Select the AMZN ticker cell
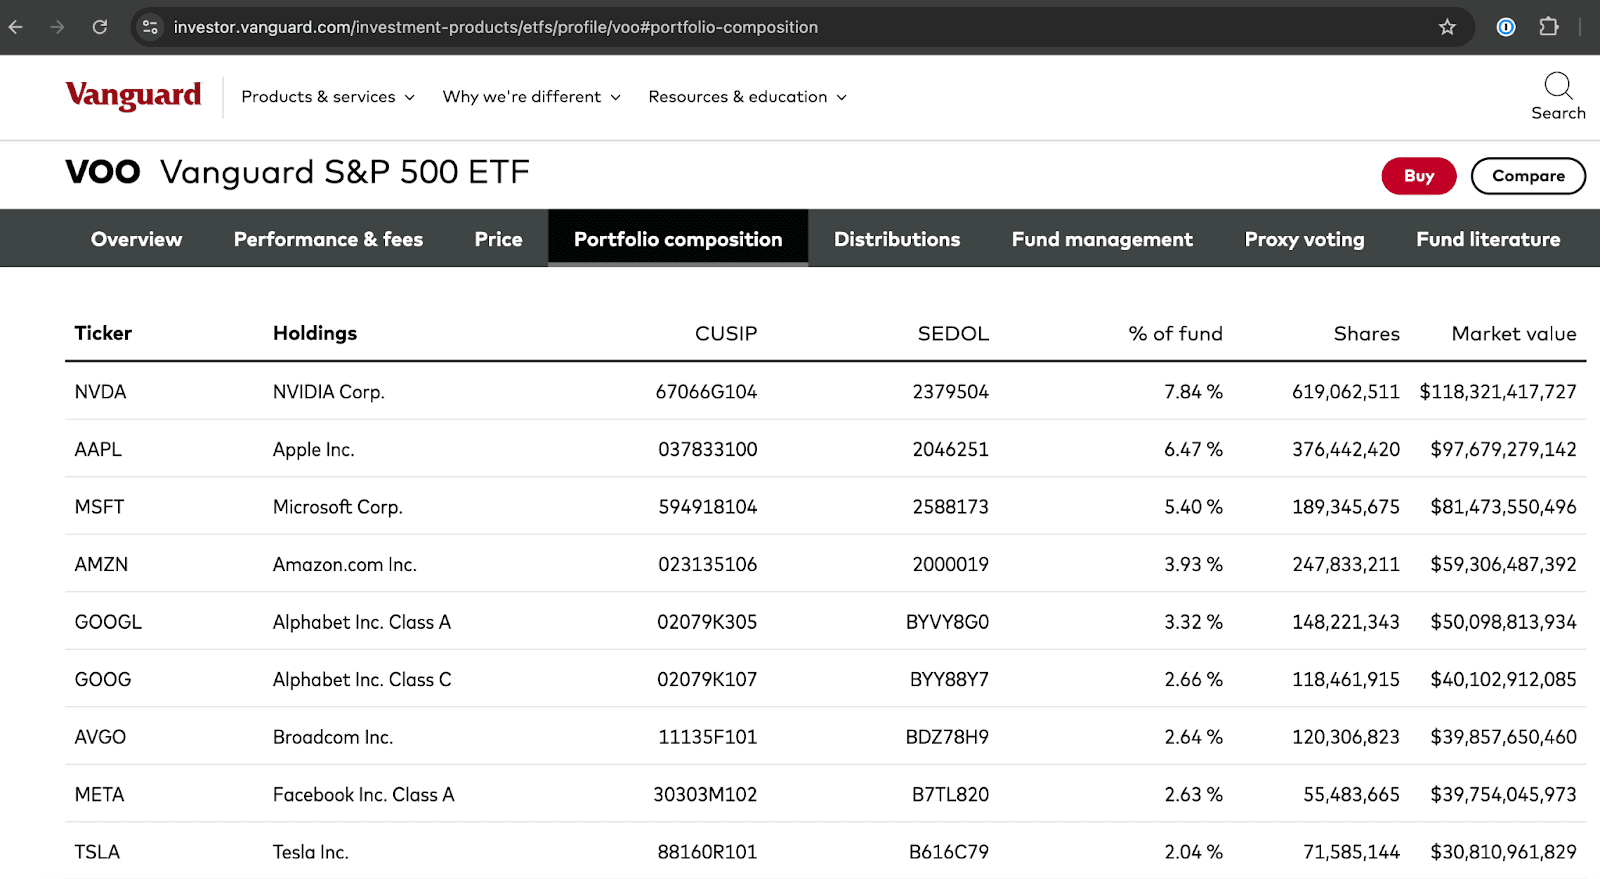This screenshot has width=1600, height=879. [101, 564]
